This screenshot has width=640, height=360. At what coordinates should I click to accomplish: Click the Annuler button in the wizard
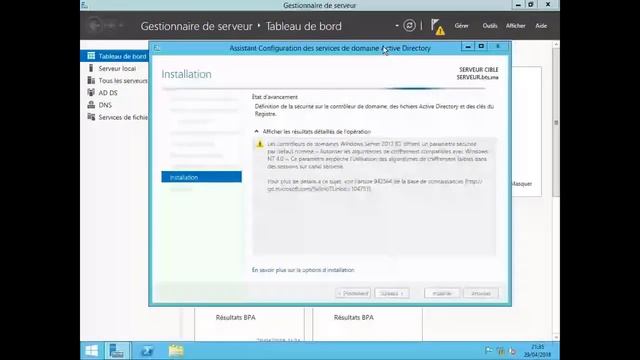point(481,293)
